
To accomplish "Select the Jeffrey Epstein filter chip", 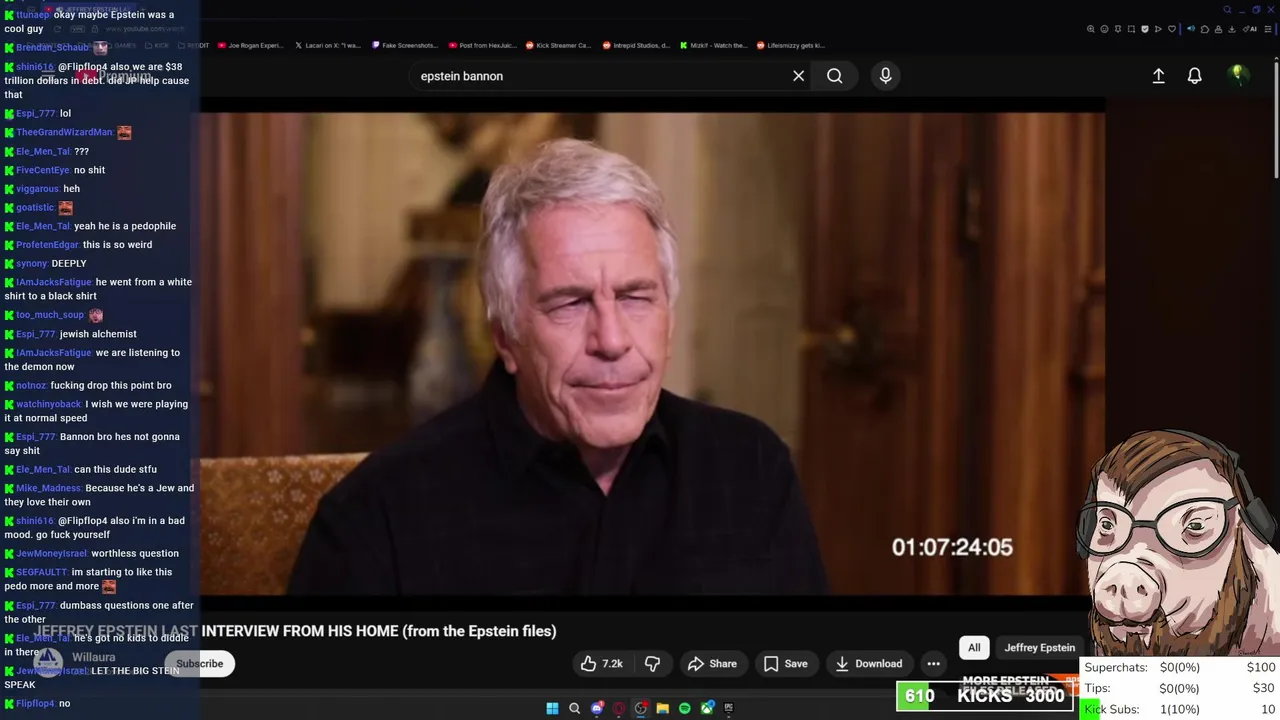I will 1039,647.
